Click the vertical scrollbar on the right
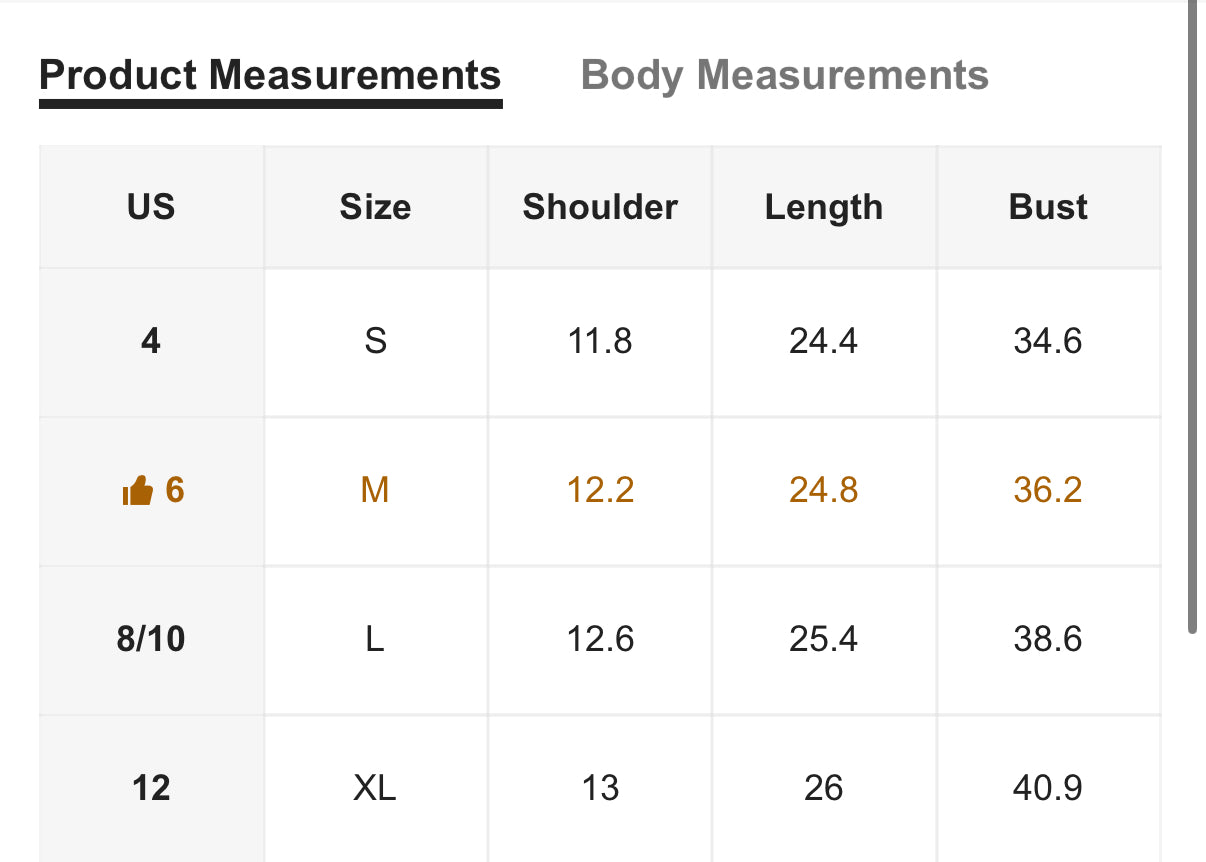Screen dimensions: 1206x862 [1191, 316]
